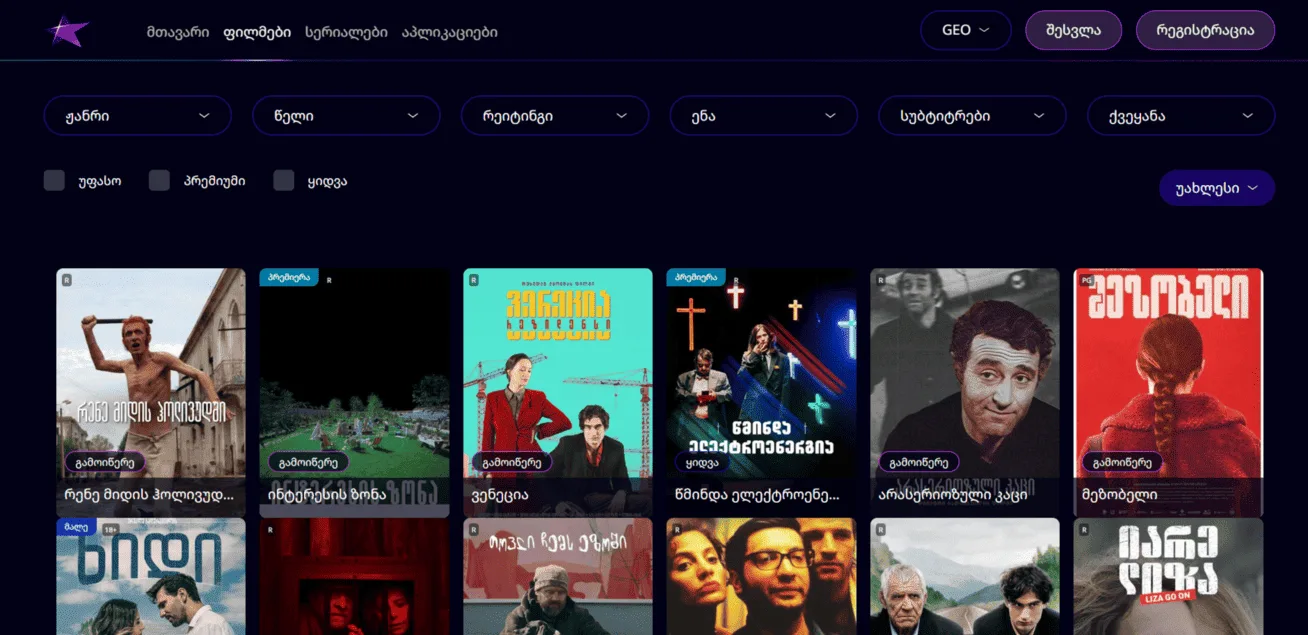Click the მალე badge on ხიდი poster

tap(76, 527)
